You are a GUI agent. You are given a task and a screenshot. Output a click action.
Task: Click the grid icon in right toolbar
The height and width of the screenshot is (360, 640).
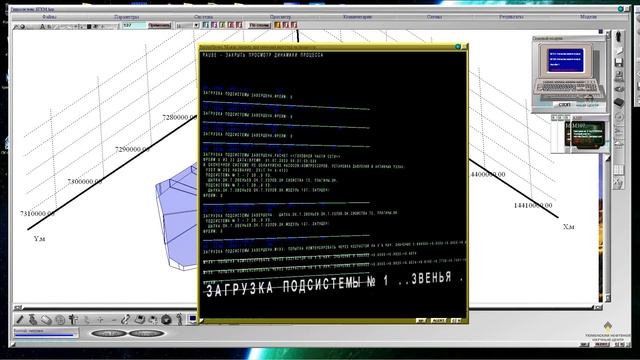tap(618, 169)
